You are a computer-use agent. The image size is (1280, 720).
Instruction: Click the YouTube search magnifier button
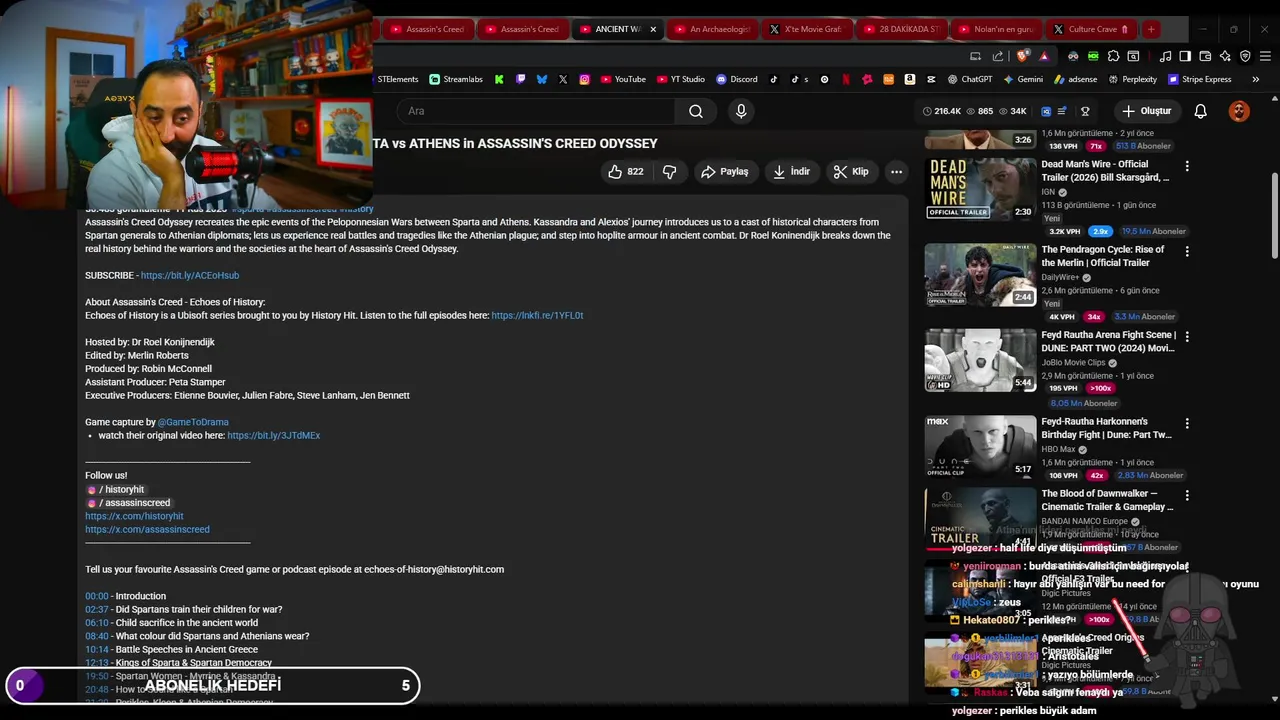coord(696,111)
